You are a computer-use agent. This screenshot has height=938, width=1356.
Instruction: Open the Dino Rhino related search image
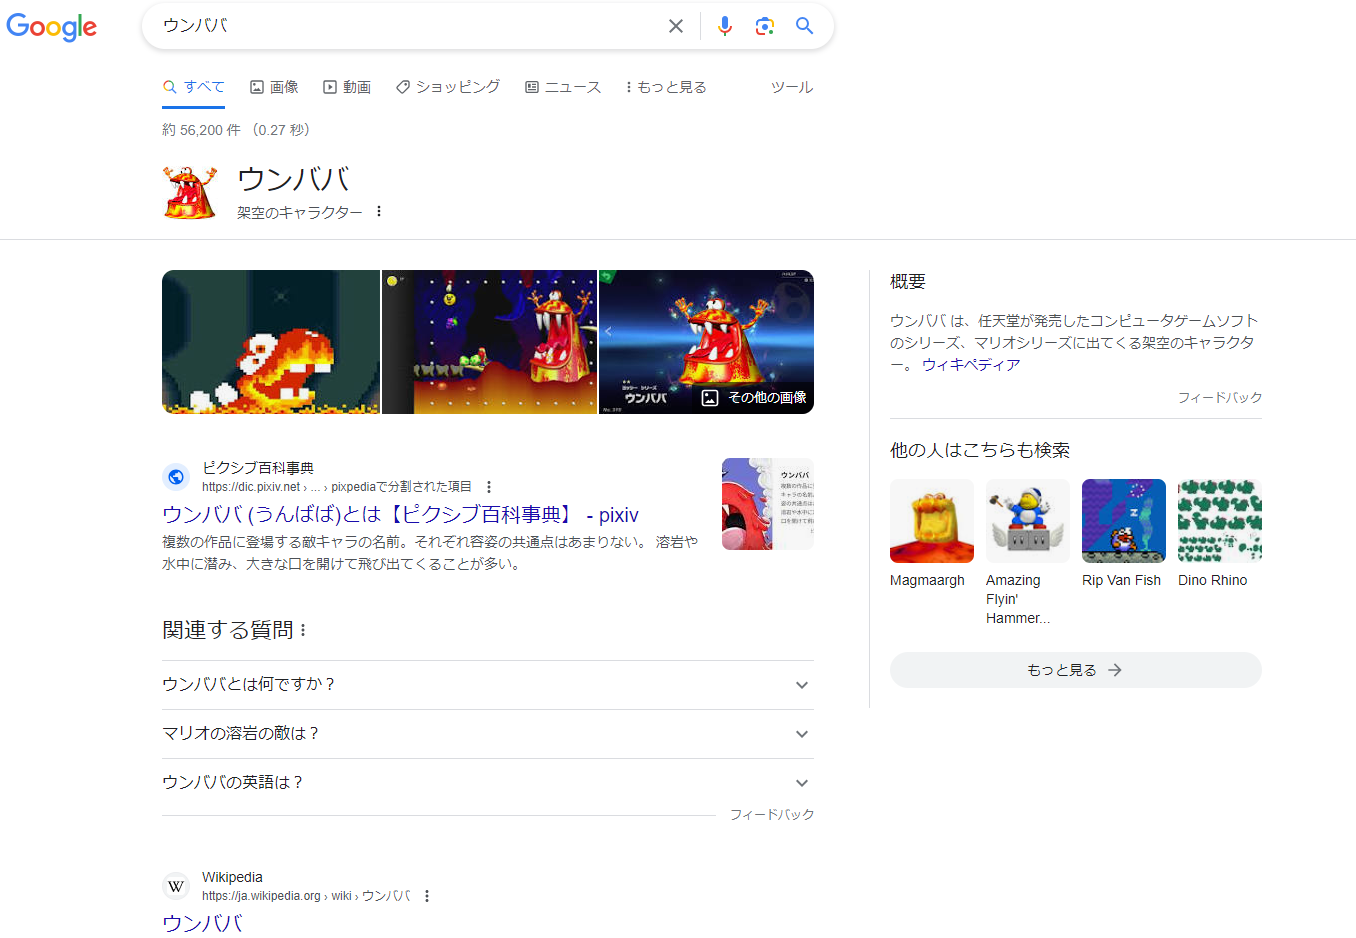(1220, 521)
